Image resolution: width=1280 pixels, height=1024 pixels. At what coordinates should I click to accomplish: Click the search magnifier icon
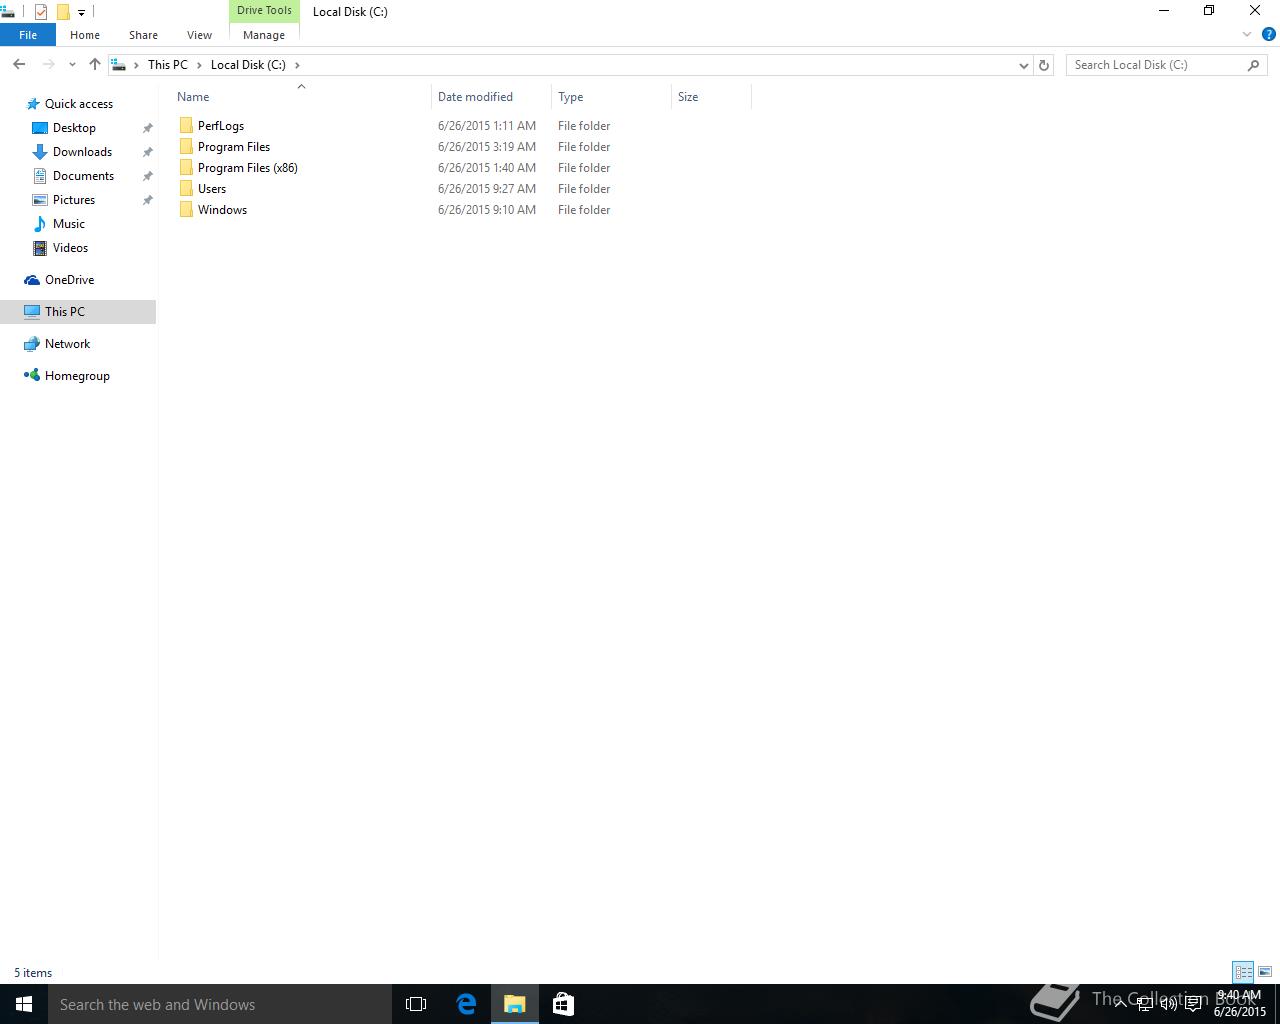click(1254, 65)
